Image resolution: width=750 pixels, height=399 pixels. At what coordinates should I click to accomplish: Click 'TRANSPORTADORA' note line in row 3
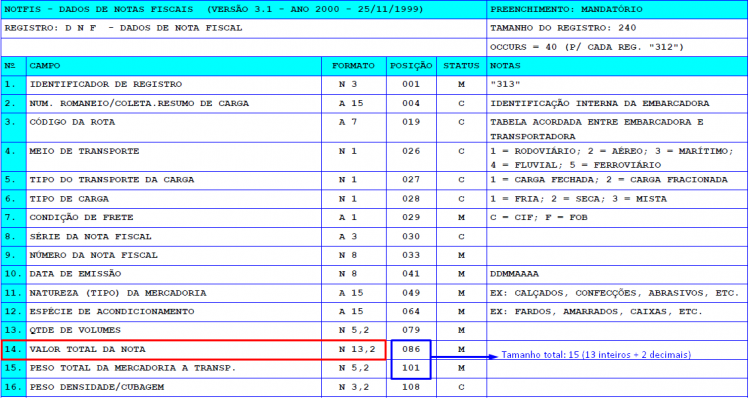coord(533,136)
